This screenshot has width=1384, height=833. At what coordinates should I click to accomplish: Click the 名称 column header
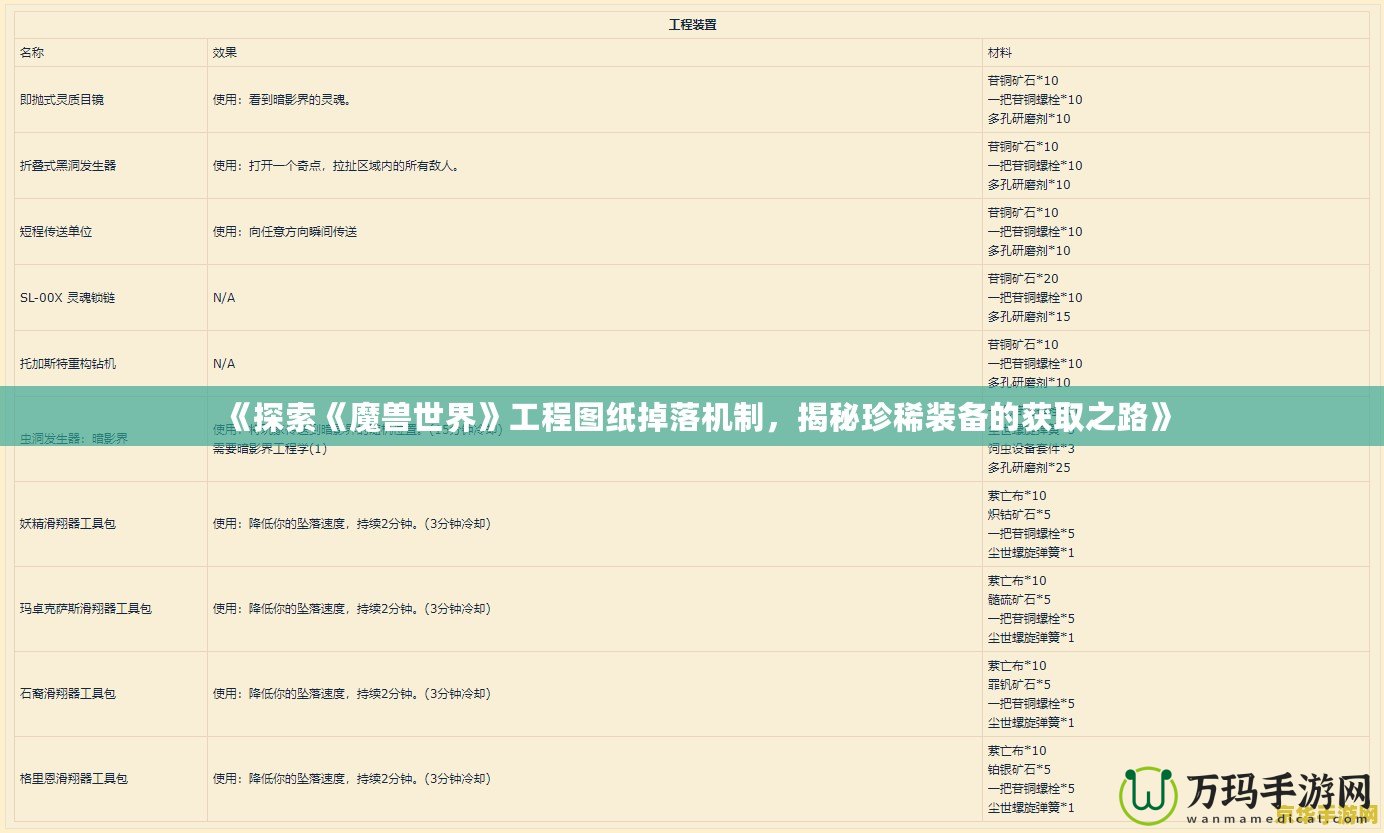point(32,52)
